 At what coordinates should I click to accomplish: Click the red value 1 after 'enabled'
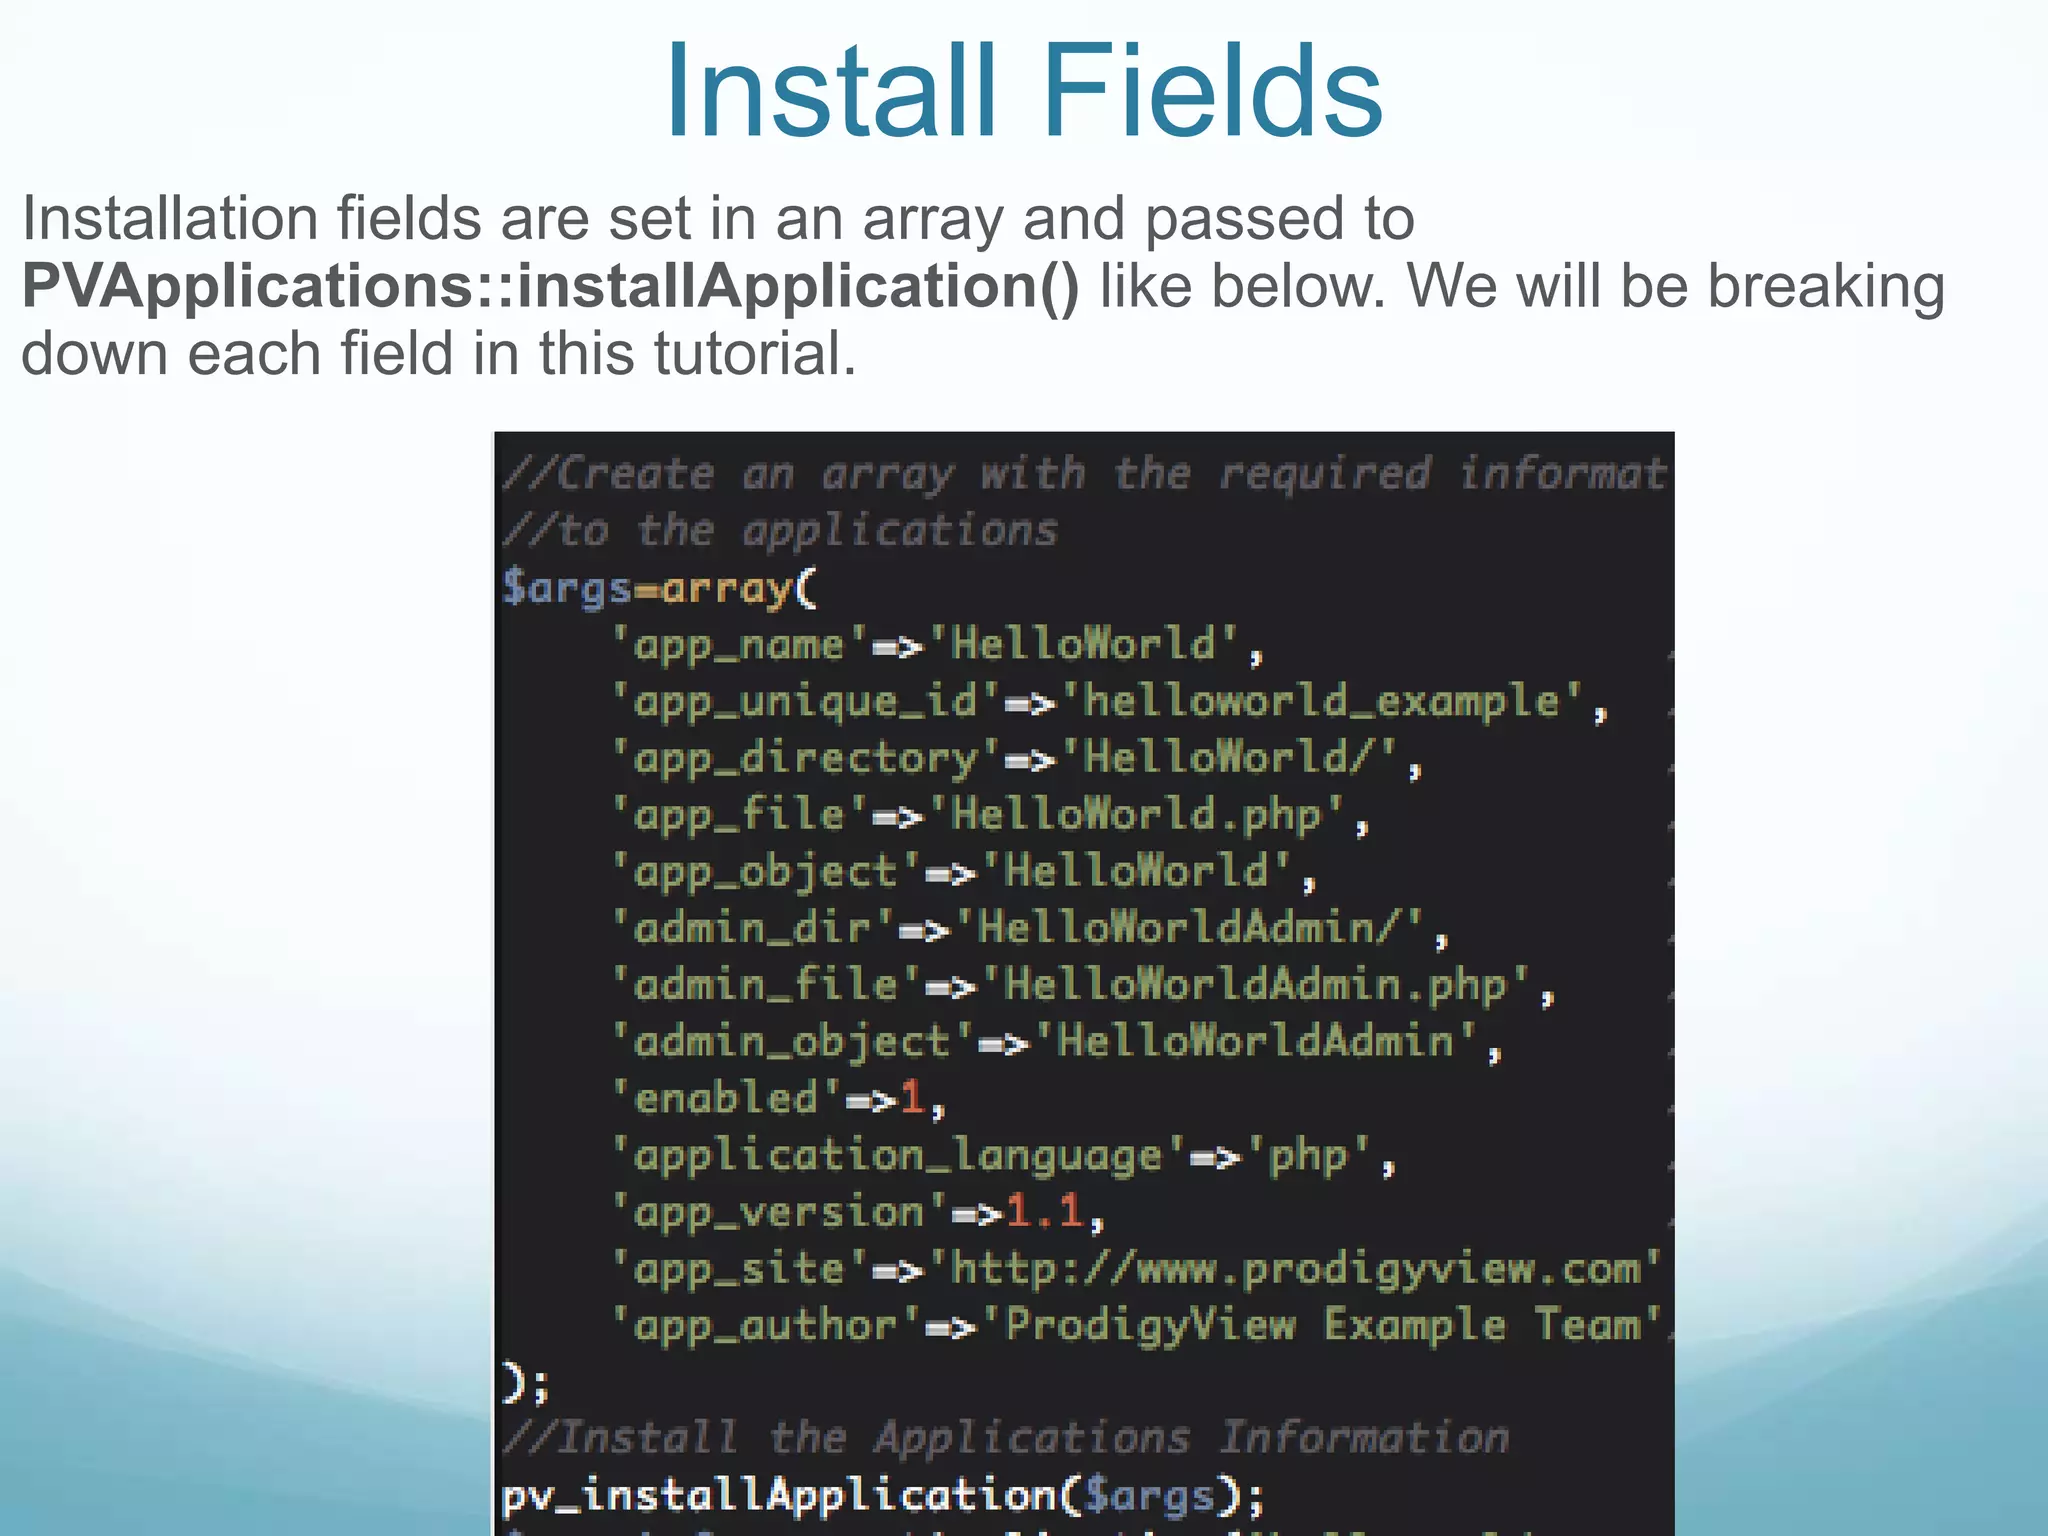(911, 1098)
